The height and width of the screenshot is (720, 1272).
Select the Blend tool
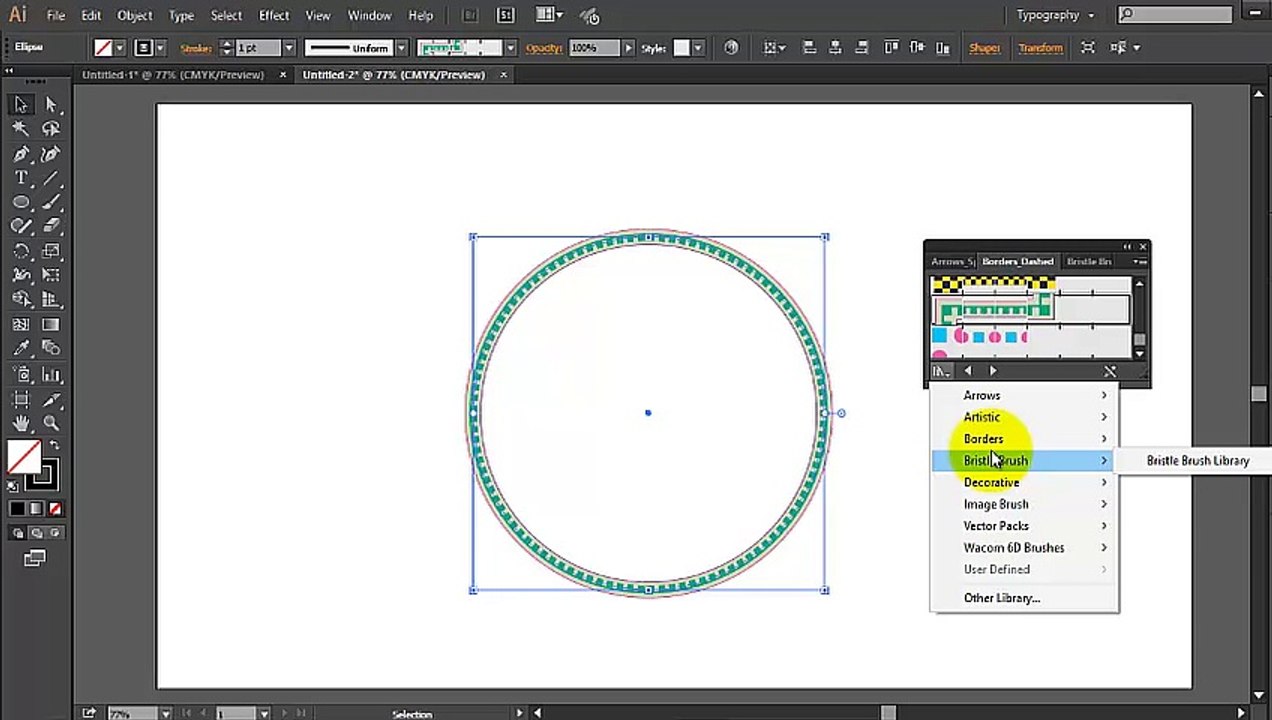[51, 348]
